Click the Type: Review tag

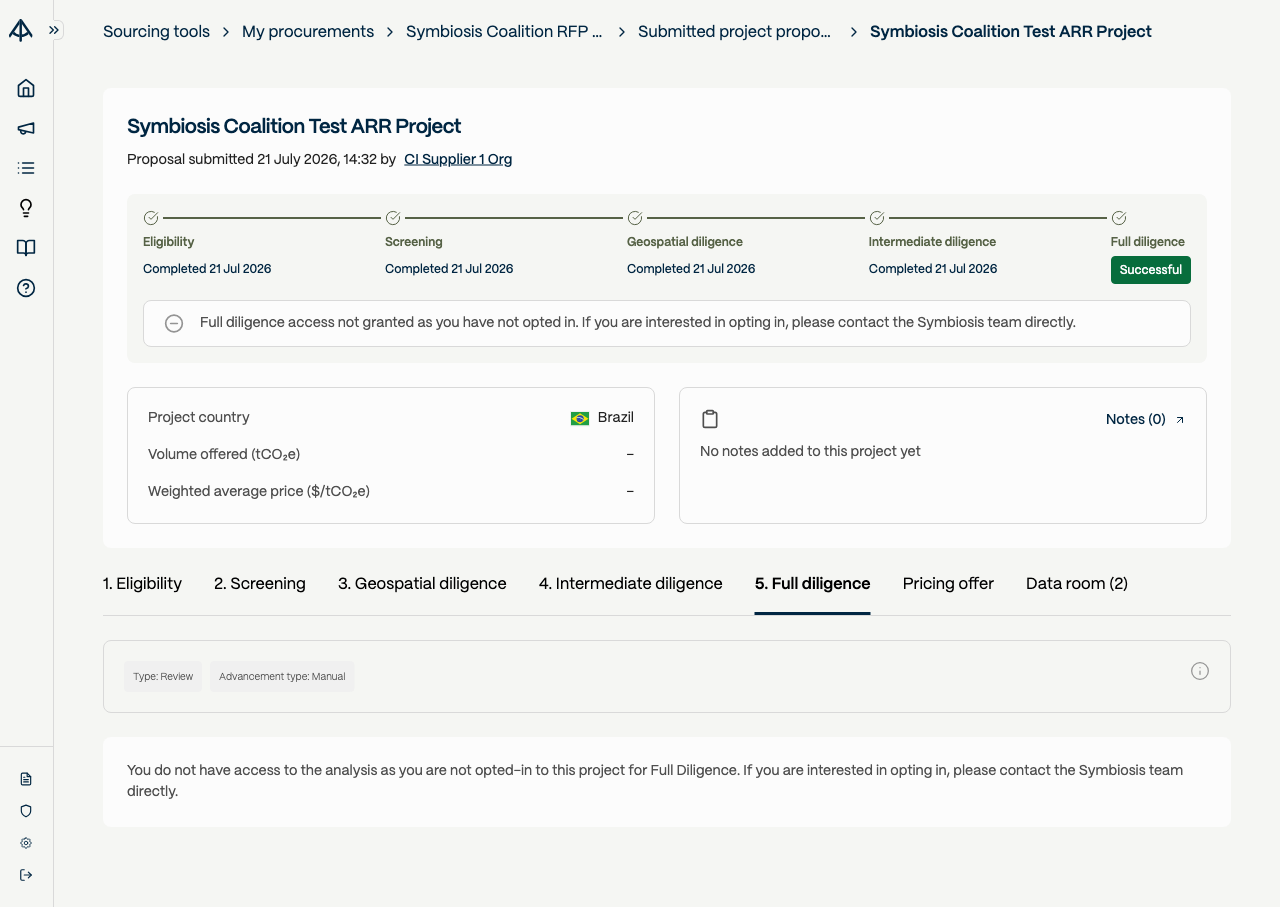coord(163,677)
